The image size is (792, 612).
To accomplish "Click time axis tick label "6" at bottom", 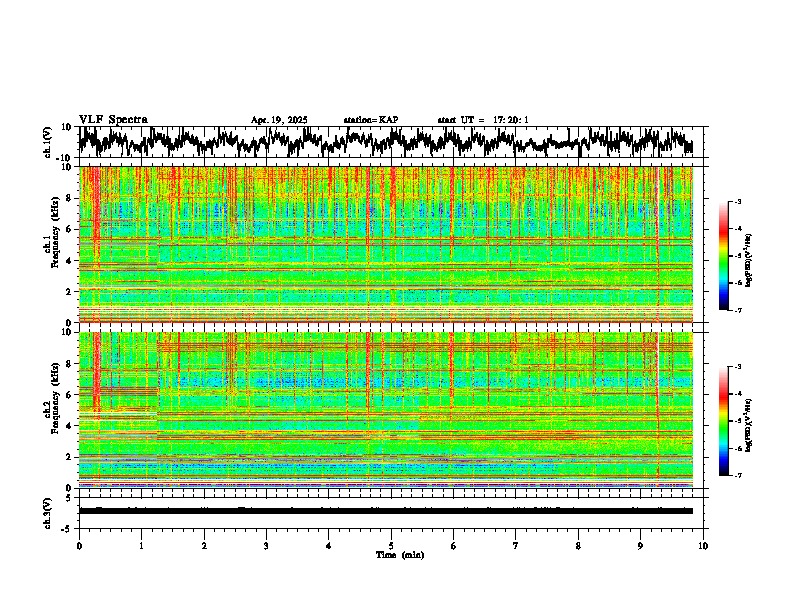I will 454,546.
